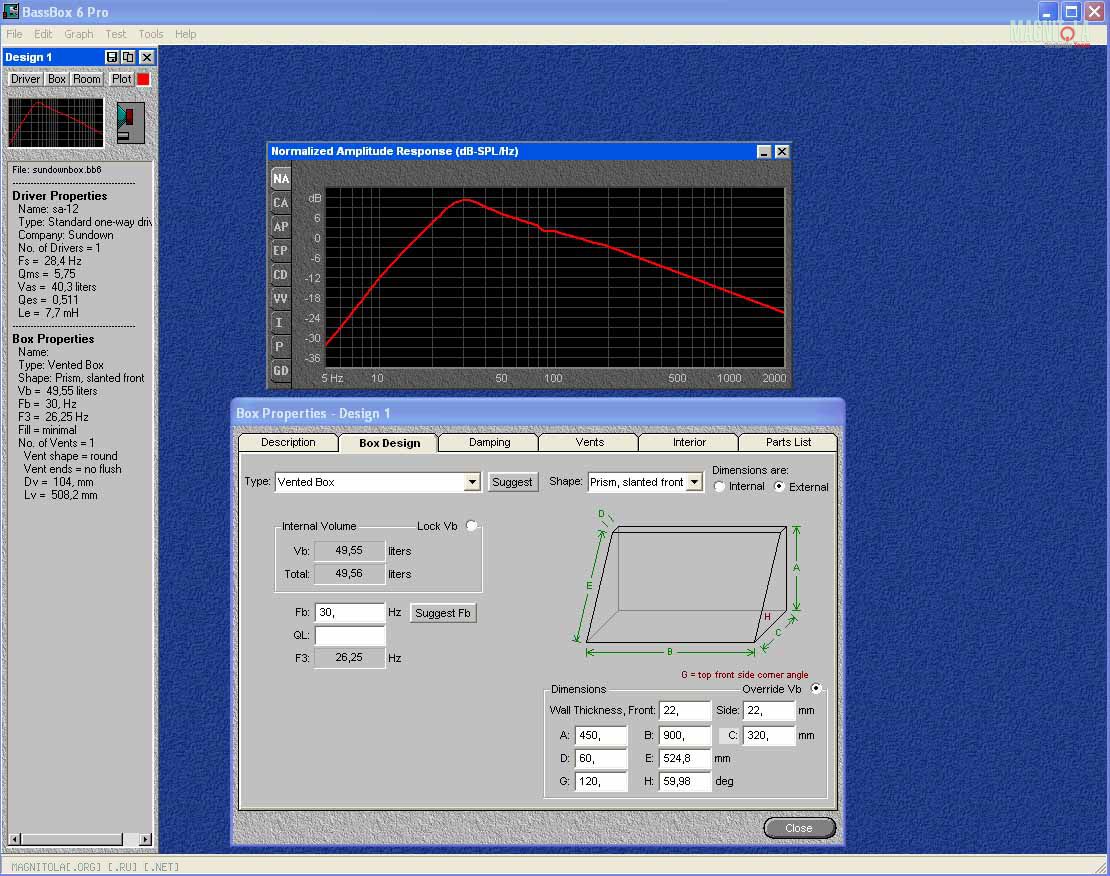
Task: Click the Fb input field
Action: pyautogui.click(x=350, y=613)
